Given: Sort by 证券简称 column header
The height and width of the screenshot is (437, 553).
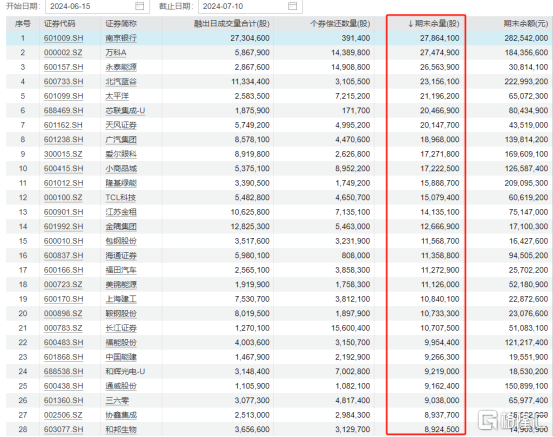Looking at the screenshot, I should 121,24.
